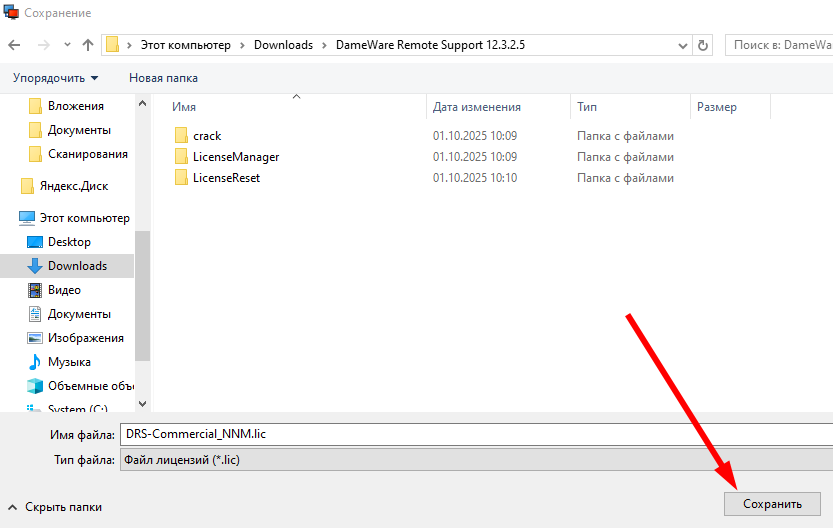Expand chevron after Этот компьютер breadcrumb
The width and height of the screenshot is (833, 528).
[x=242, y=45]
